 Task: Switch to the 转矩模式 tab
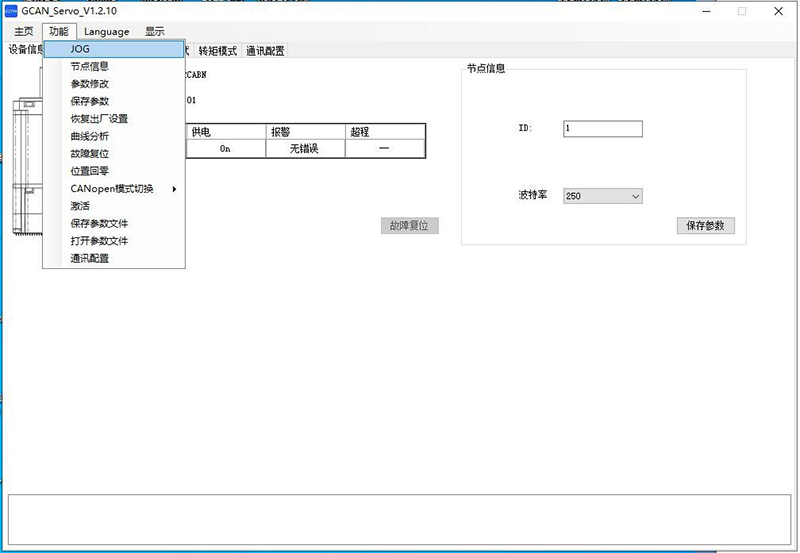(217, 50)
